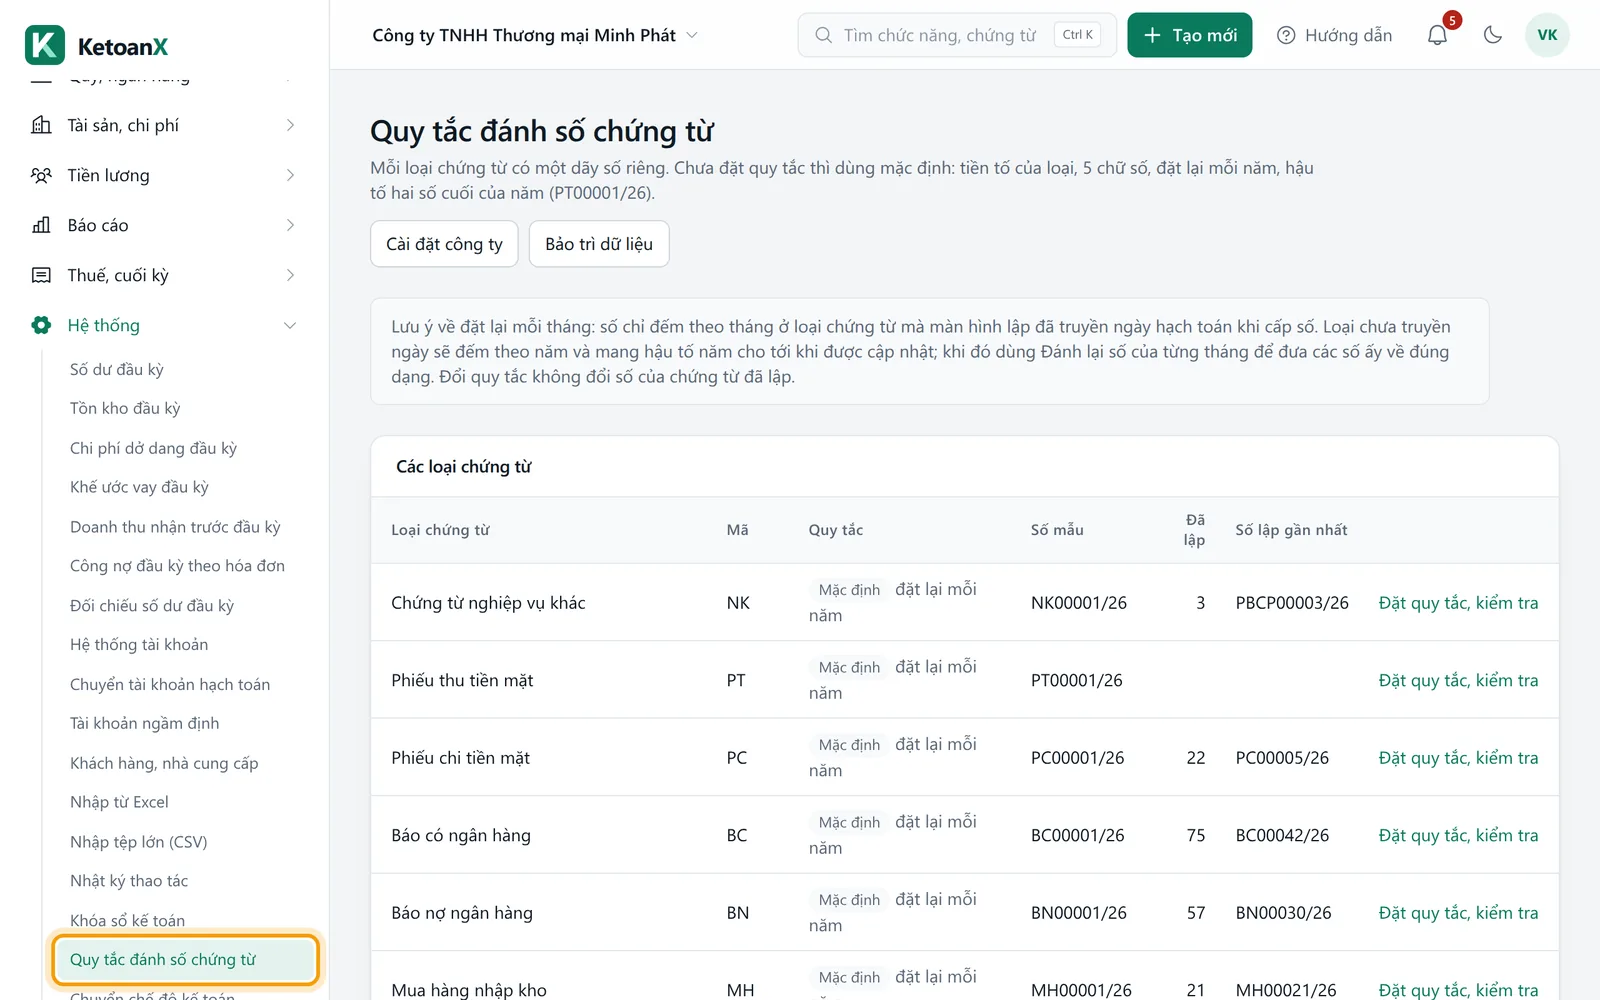Click Đặt quy tắc link for Báo nợ ngân hàng
The width and height of the screenshot is (1600, 1000).
1458,913
